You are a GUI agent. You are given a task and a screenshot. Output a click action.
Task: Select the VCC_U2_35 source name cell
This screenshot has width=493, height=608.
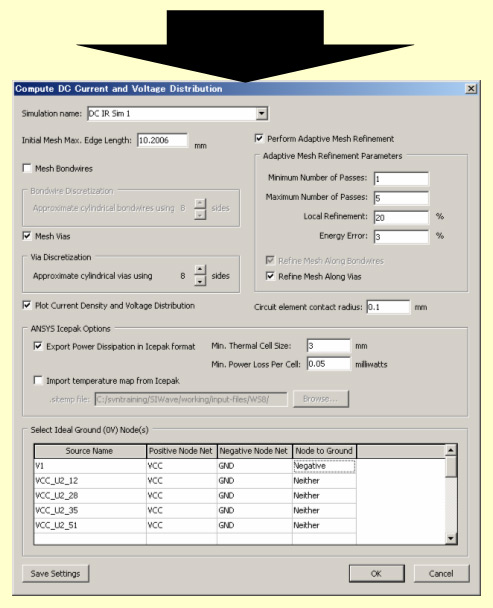[90, 510]
